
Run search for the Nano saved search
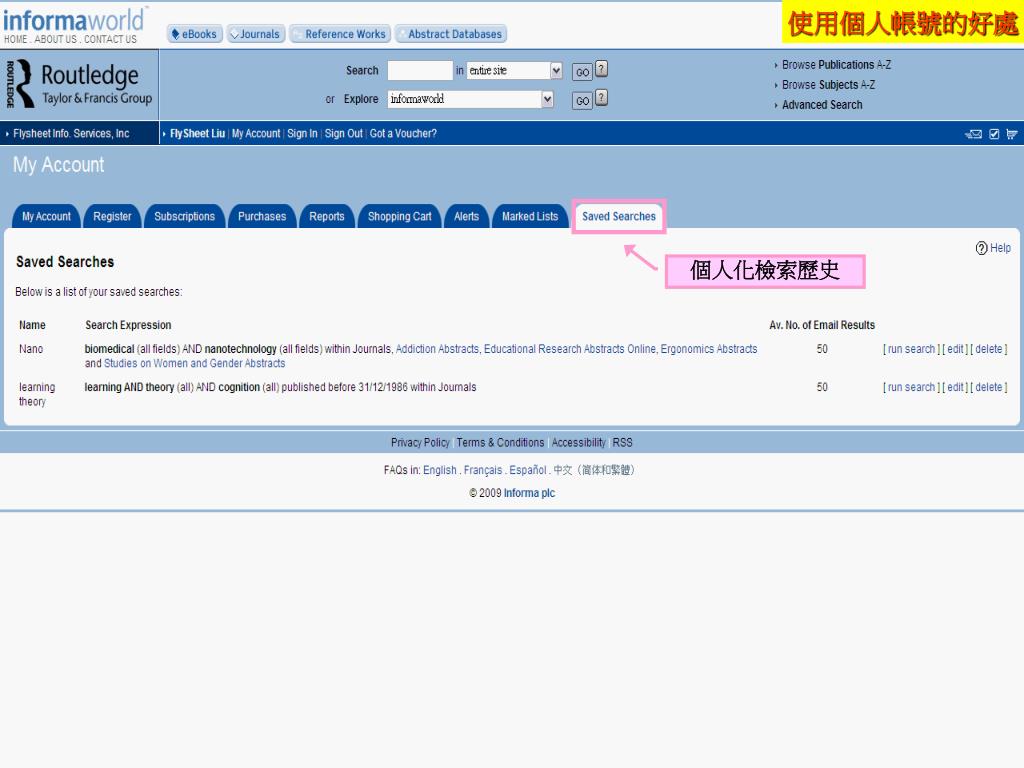coord(911,349)
